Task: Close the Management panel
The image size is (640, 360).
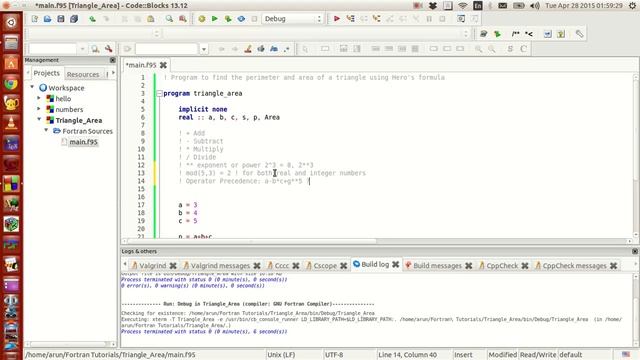Action: click(113, 60)
